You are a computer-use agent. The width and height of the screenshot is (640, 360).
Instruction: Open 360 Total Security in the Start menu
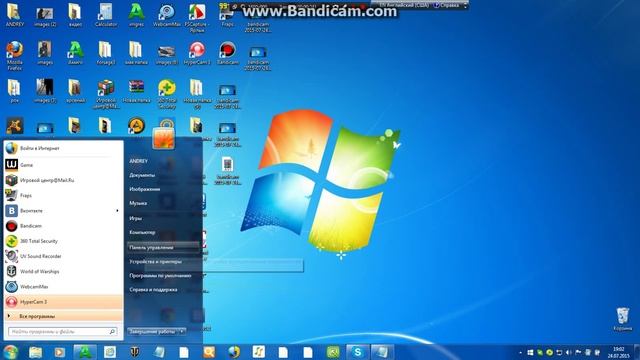(63, 241)
